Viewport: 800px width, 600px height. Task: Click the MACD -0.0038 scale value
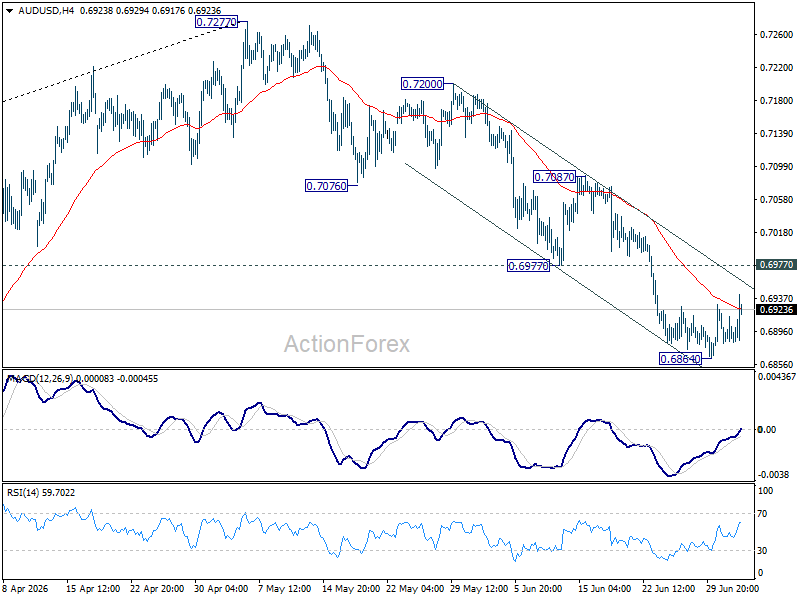(x=773, y=474)
